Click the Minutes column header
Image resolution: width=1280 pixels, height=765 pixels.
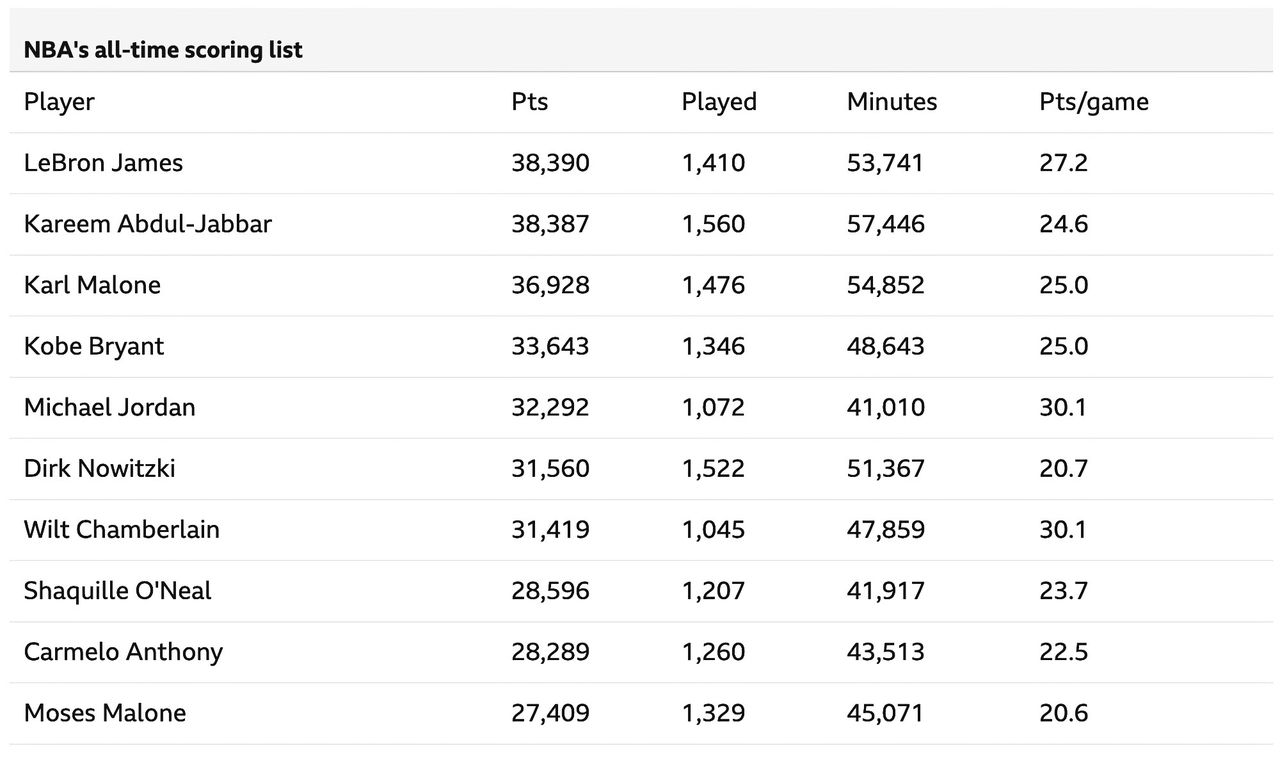click(892, 102)
